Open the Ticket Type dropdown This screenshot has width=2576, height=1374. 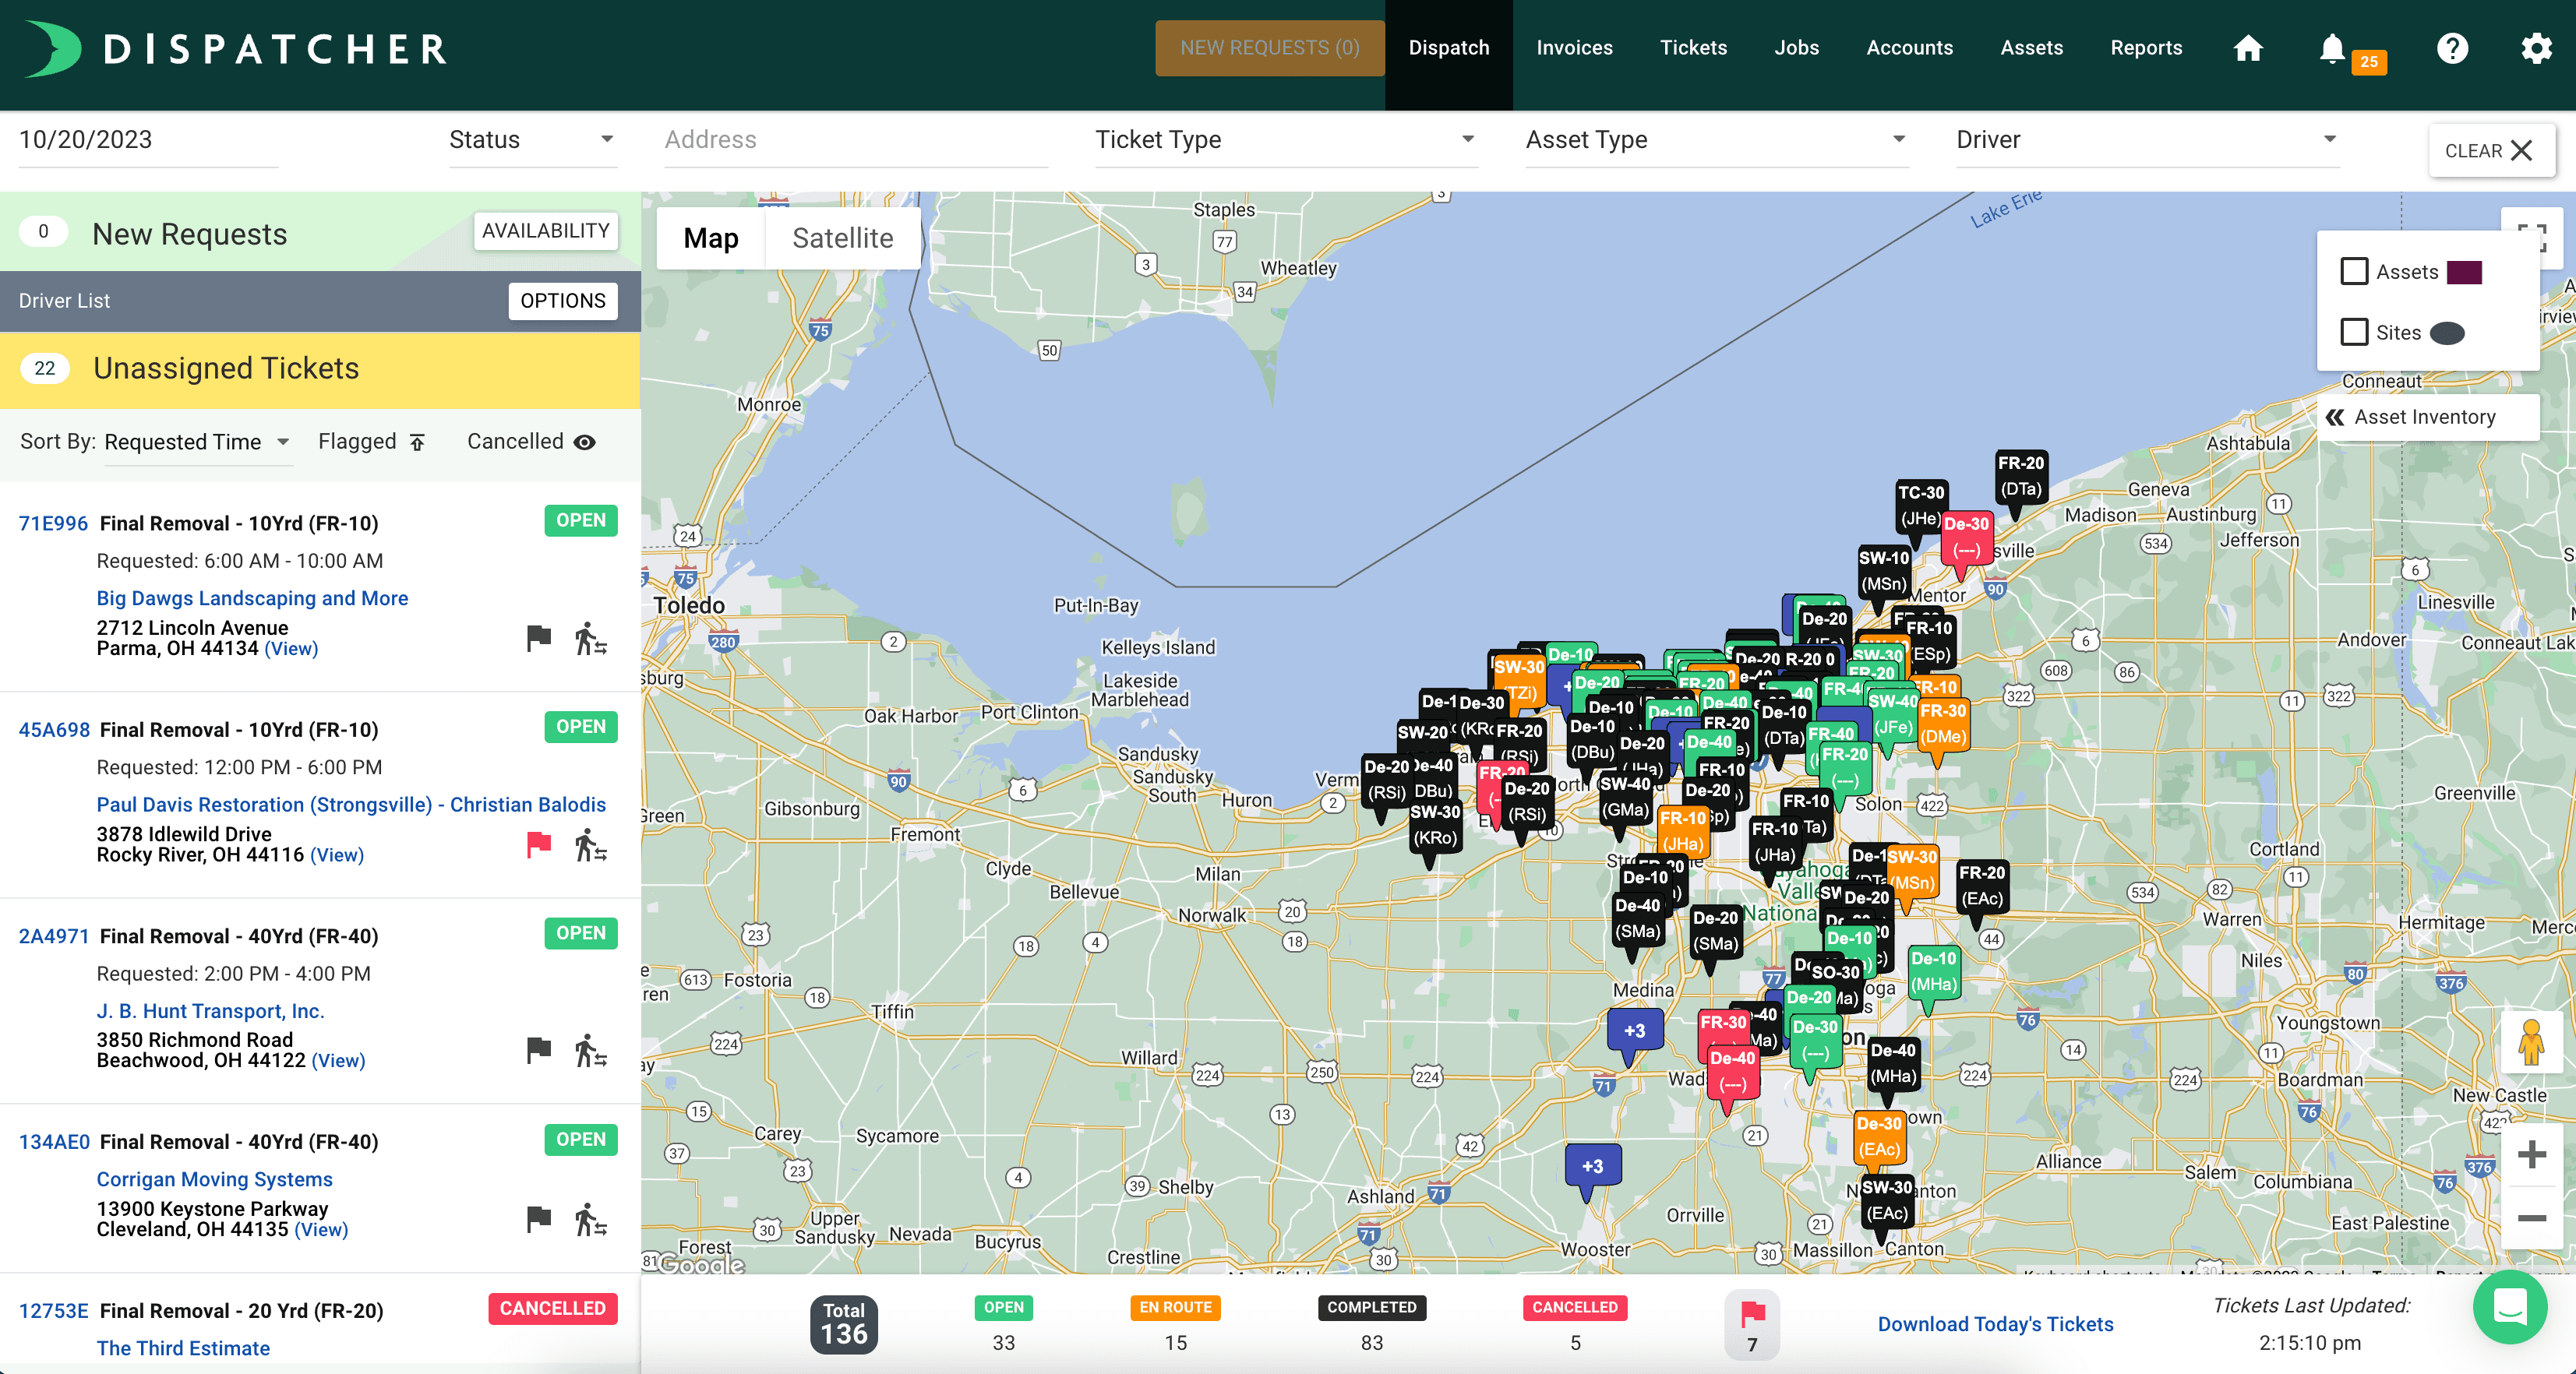[1284, 140]
